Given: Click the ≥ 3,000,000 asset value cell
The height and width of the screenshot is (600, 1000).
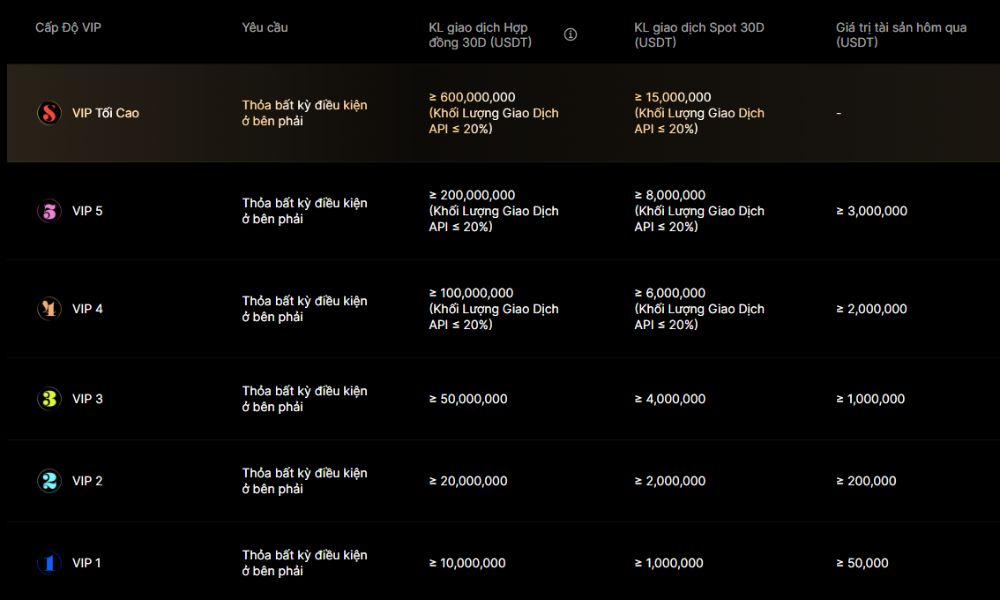Looking at the screenshot, I should point(872,211).
